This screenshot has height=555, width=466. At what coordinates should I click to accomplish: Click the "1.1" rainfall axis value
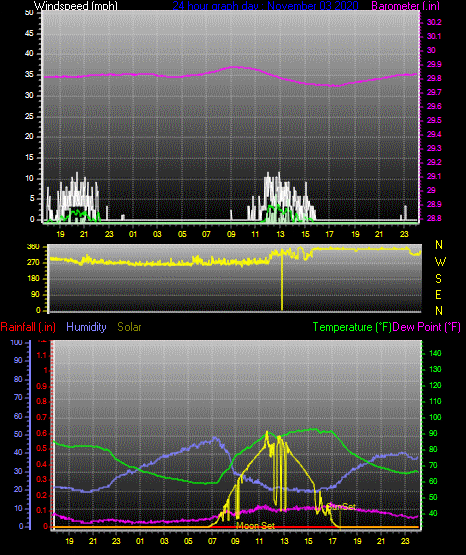point(42,355)
